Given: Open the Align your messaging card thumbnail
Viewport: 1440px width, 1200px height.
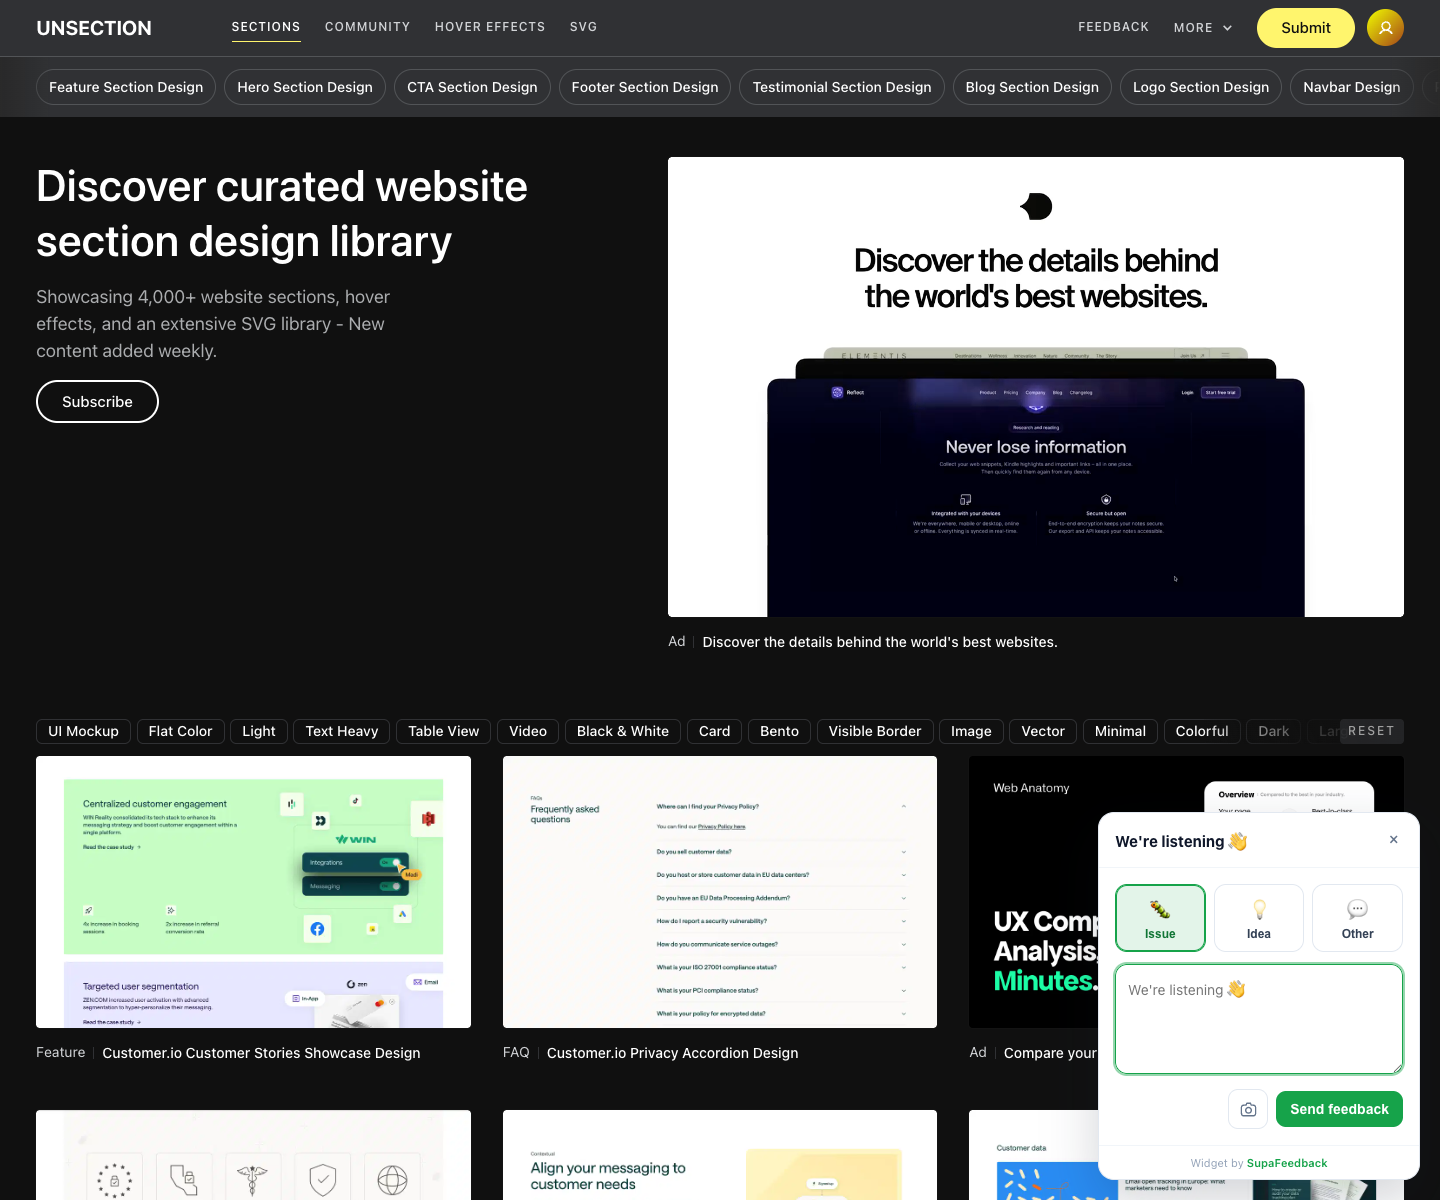Looking at the screenshot, I should pyautogui.click(x=720, y=1155).
